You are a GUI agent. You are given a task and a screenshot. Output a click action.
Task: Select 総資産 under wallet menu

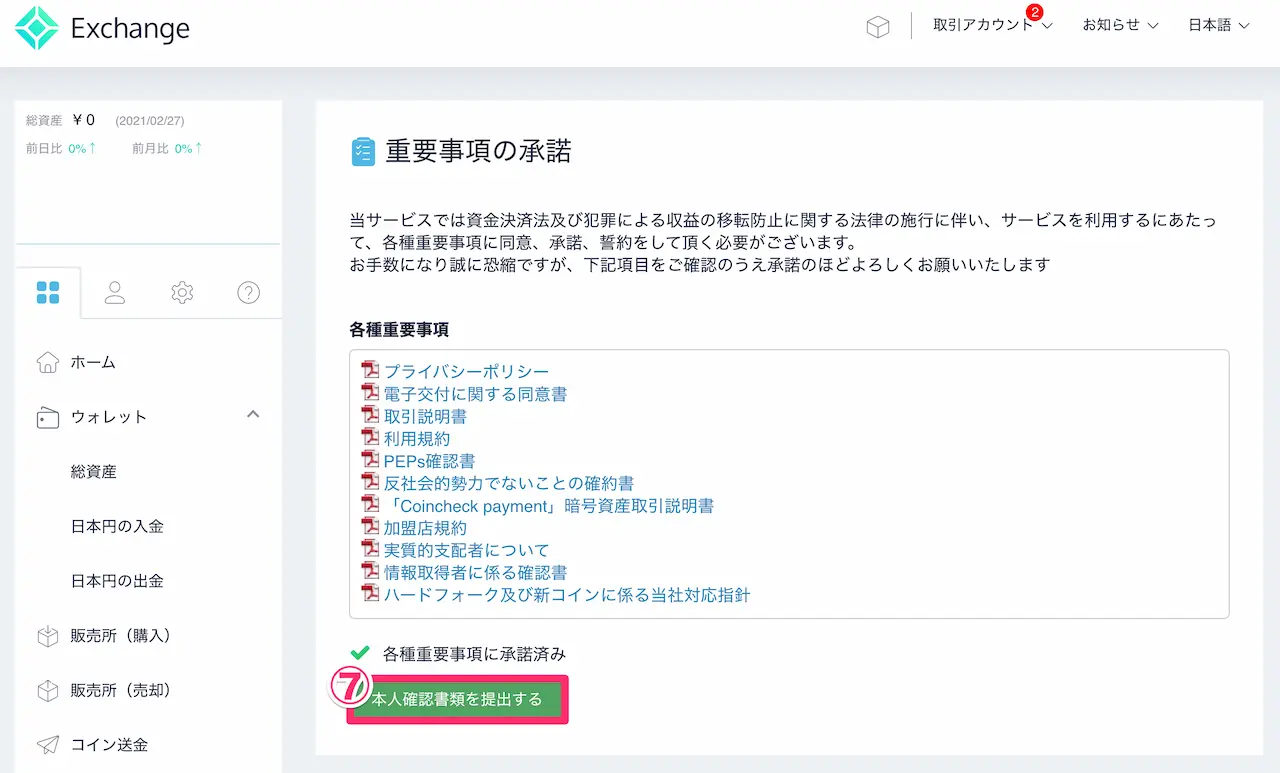(x=94, y=472)
